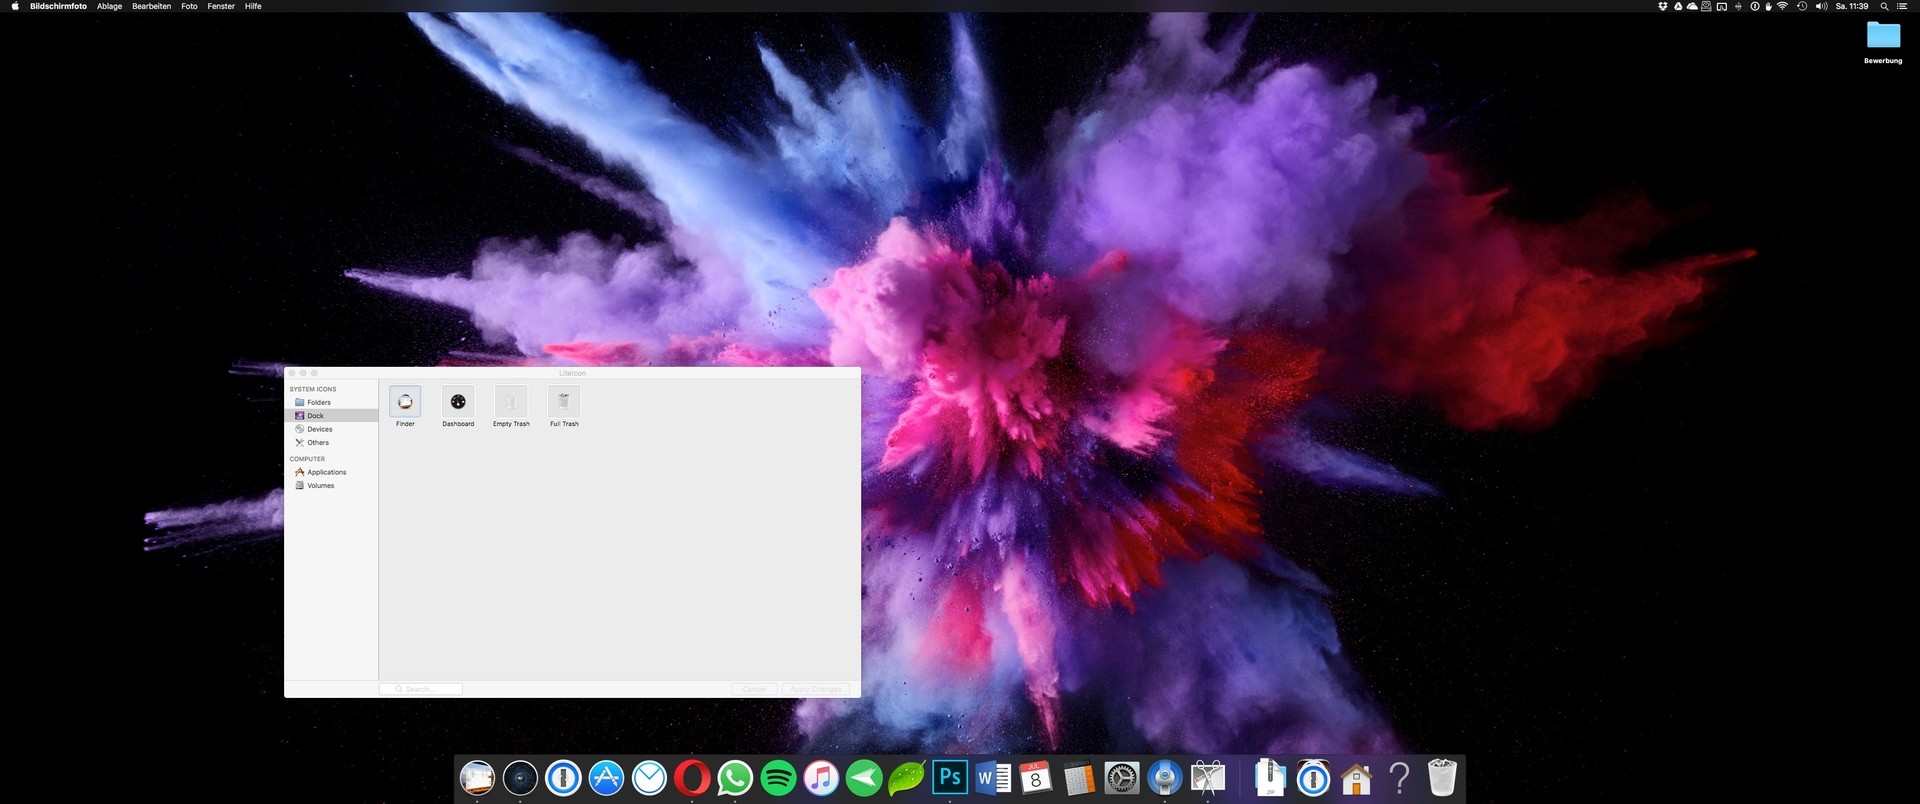Open the Airmail app in the Dock
The image size is (1920, 804).
[x=649, y=778]
